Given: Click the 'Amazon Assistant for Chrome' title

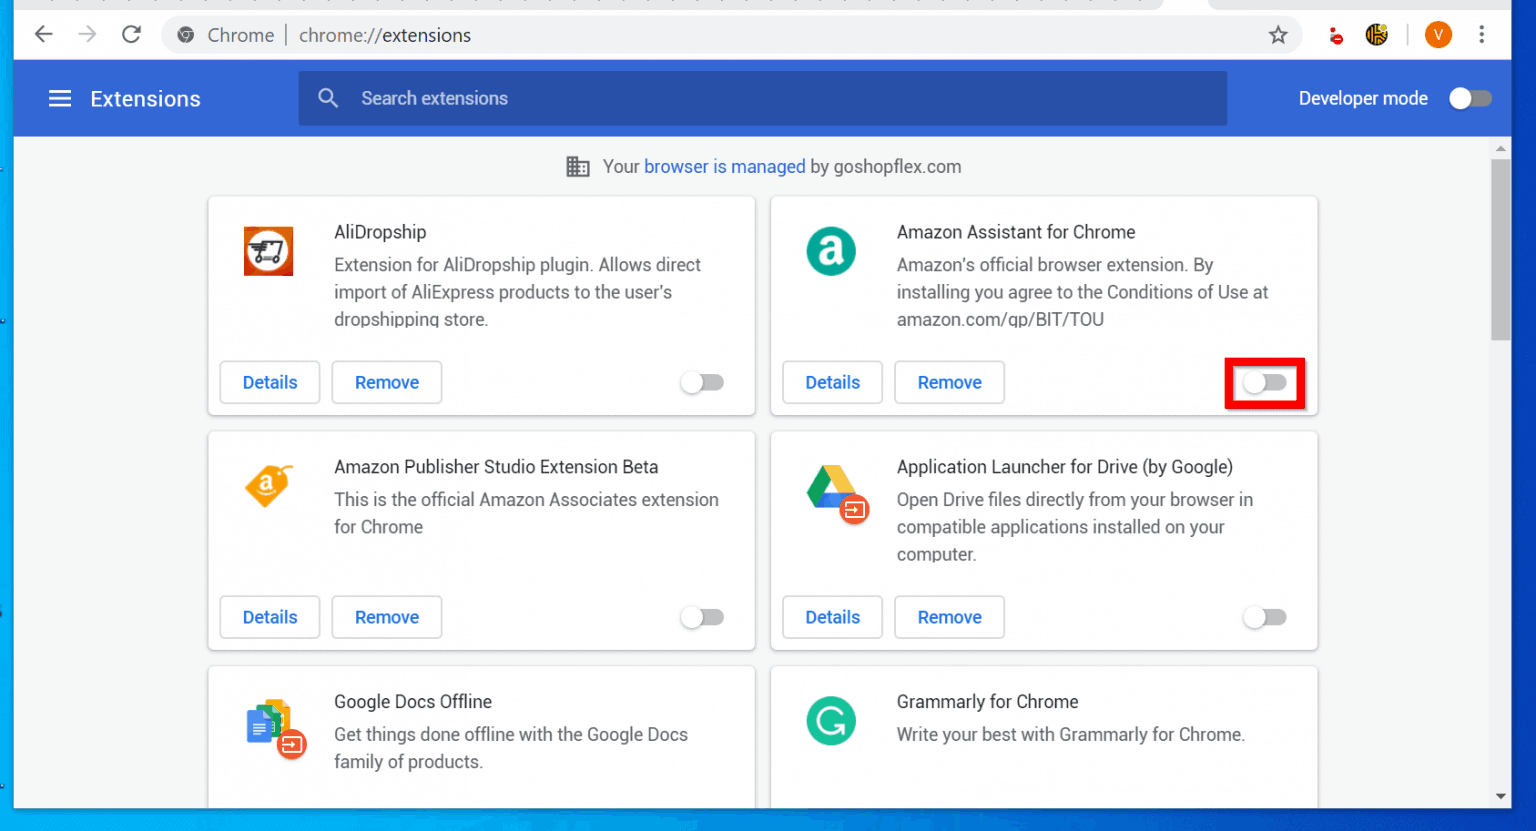Looking at the screenshot, I should pyautogui.click(x=1016, y=232).
